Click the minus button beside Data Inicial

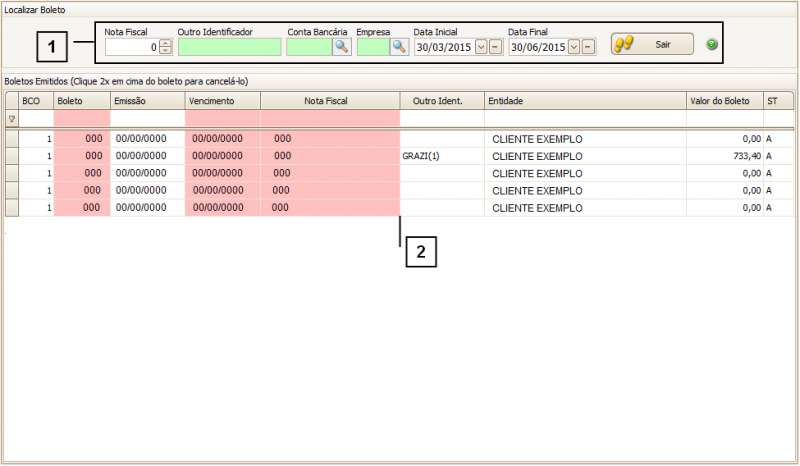[495, 47]
